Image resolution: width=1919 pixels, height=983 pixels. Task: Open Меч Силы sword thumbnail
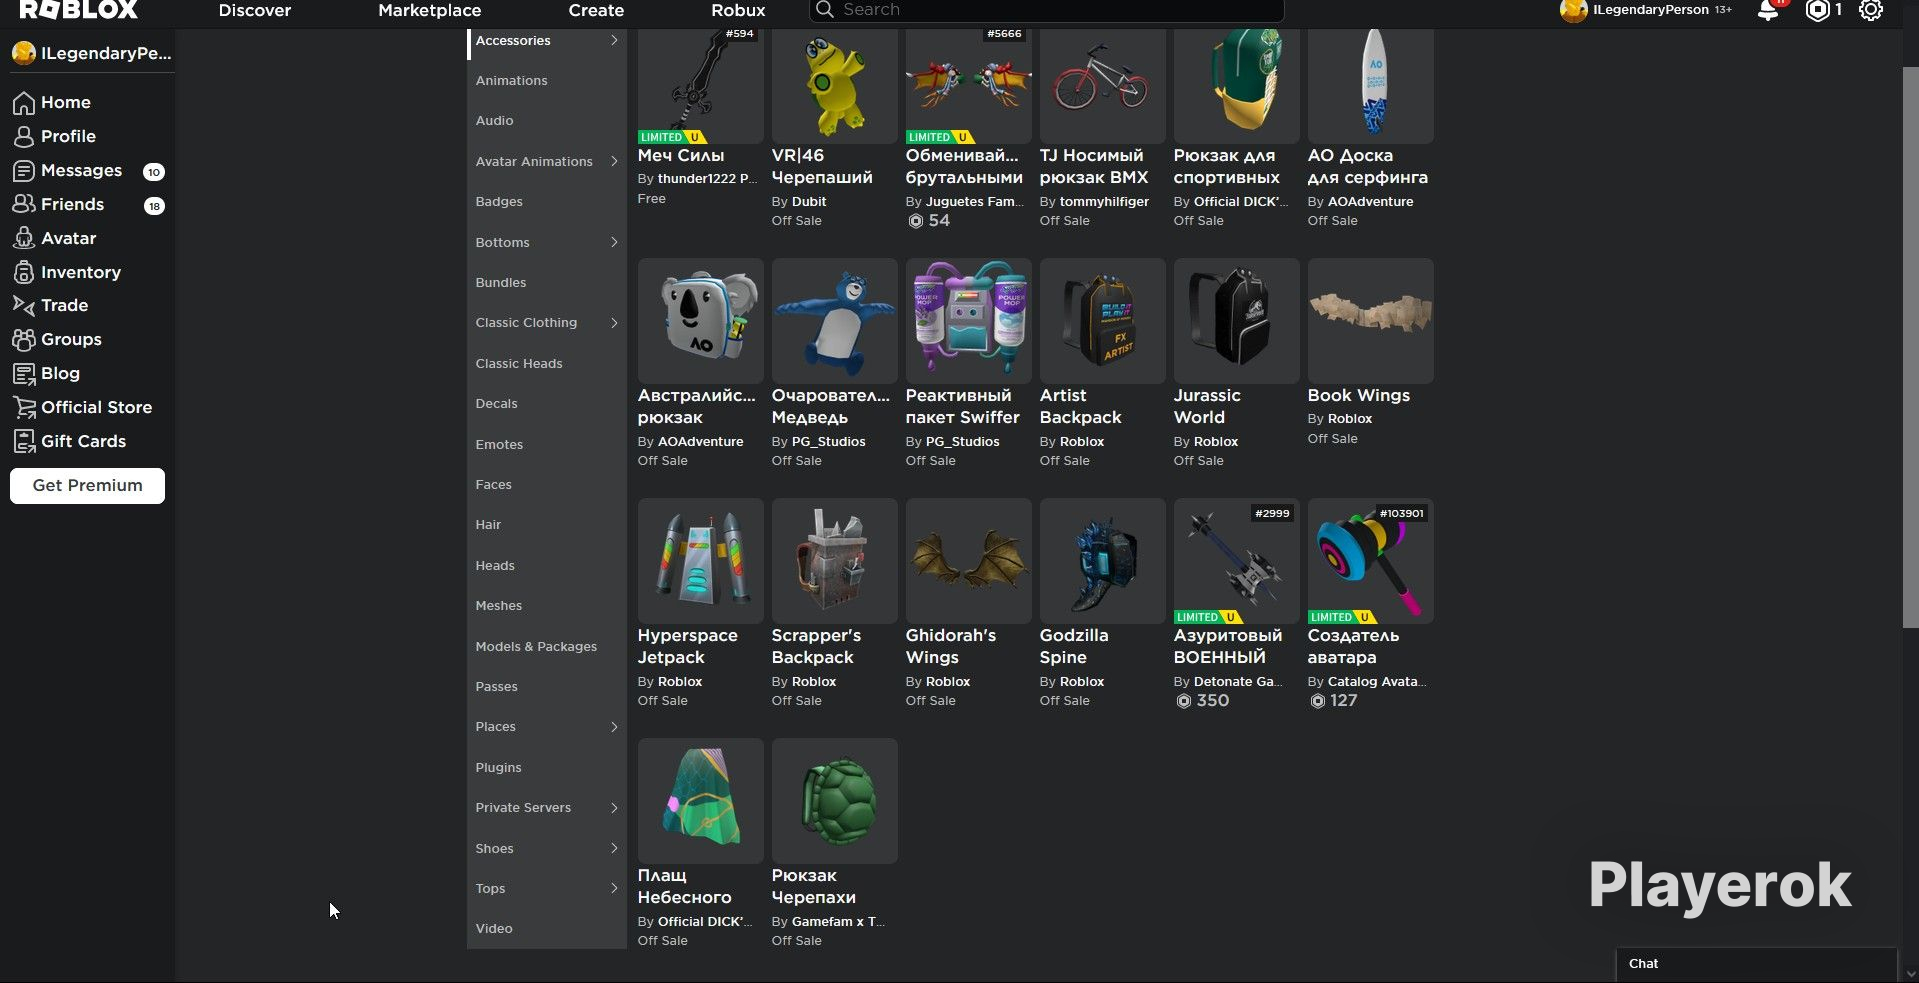point(700,86)
